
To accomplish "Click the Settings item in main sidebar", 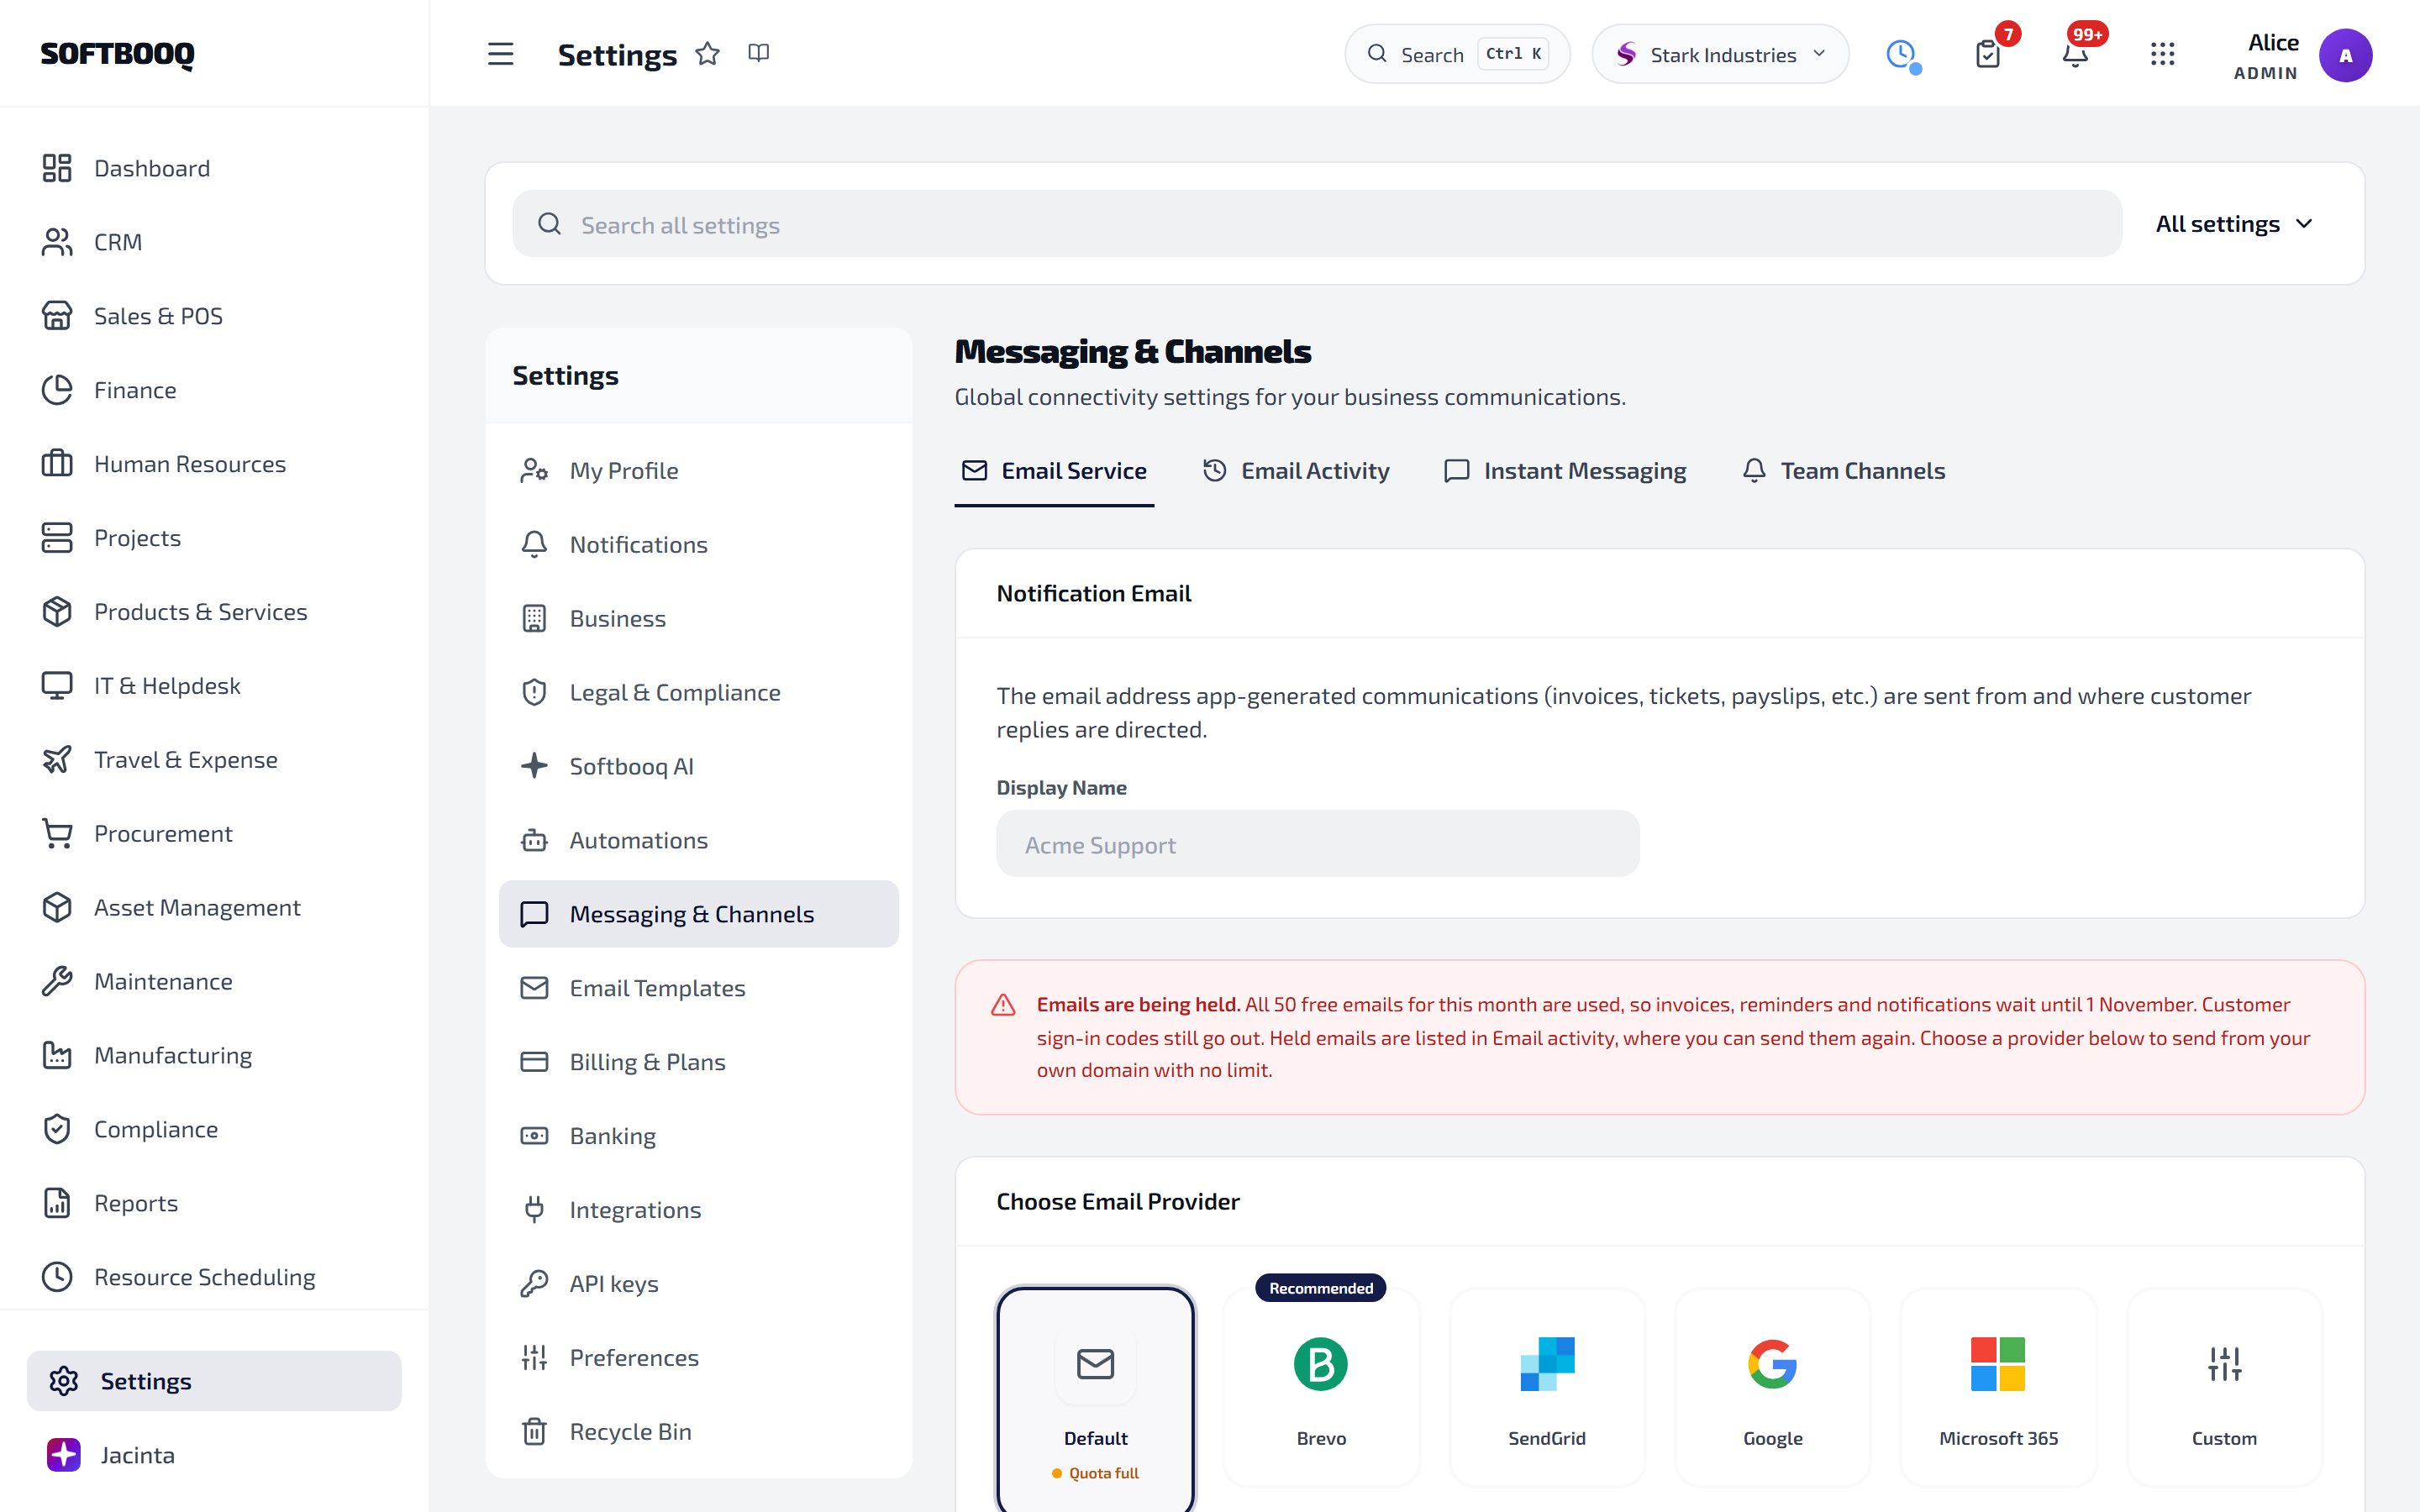I will point(214,1381).
